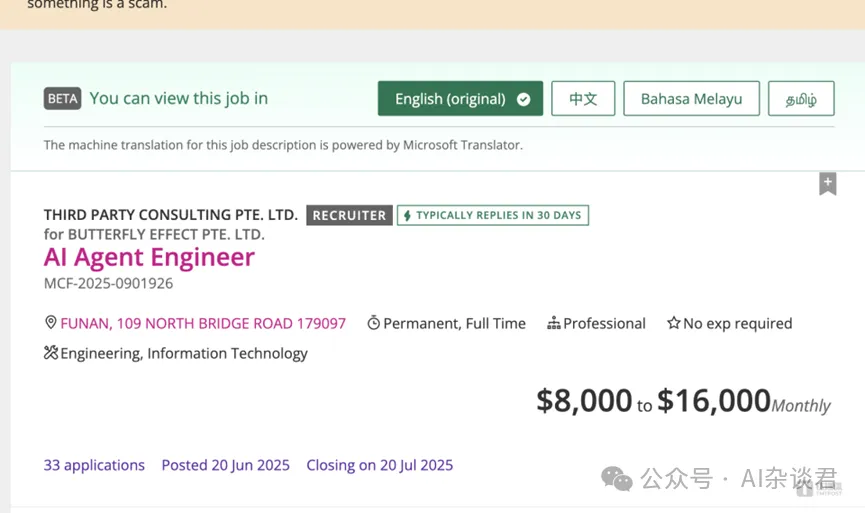This screenshot has width=865, height=513.
Task: Switch job description to 中文
Action: [x=583, y=99]
